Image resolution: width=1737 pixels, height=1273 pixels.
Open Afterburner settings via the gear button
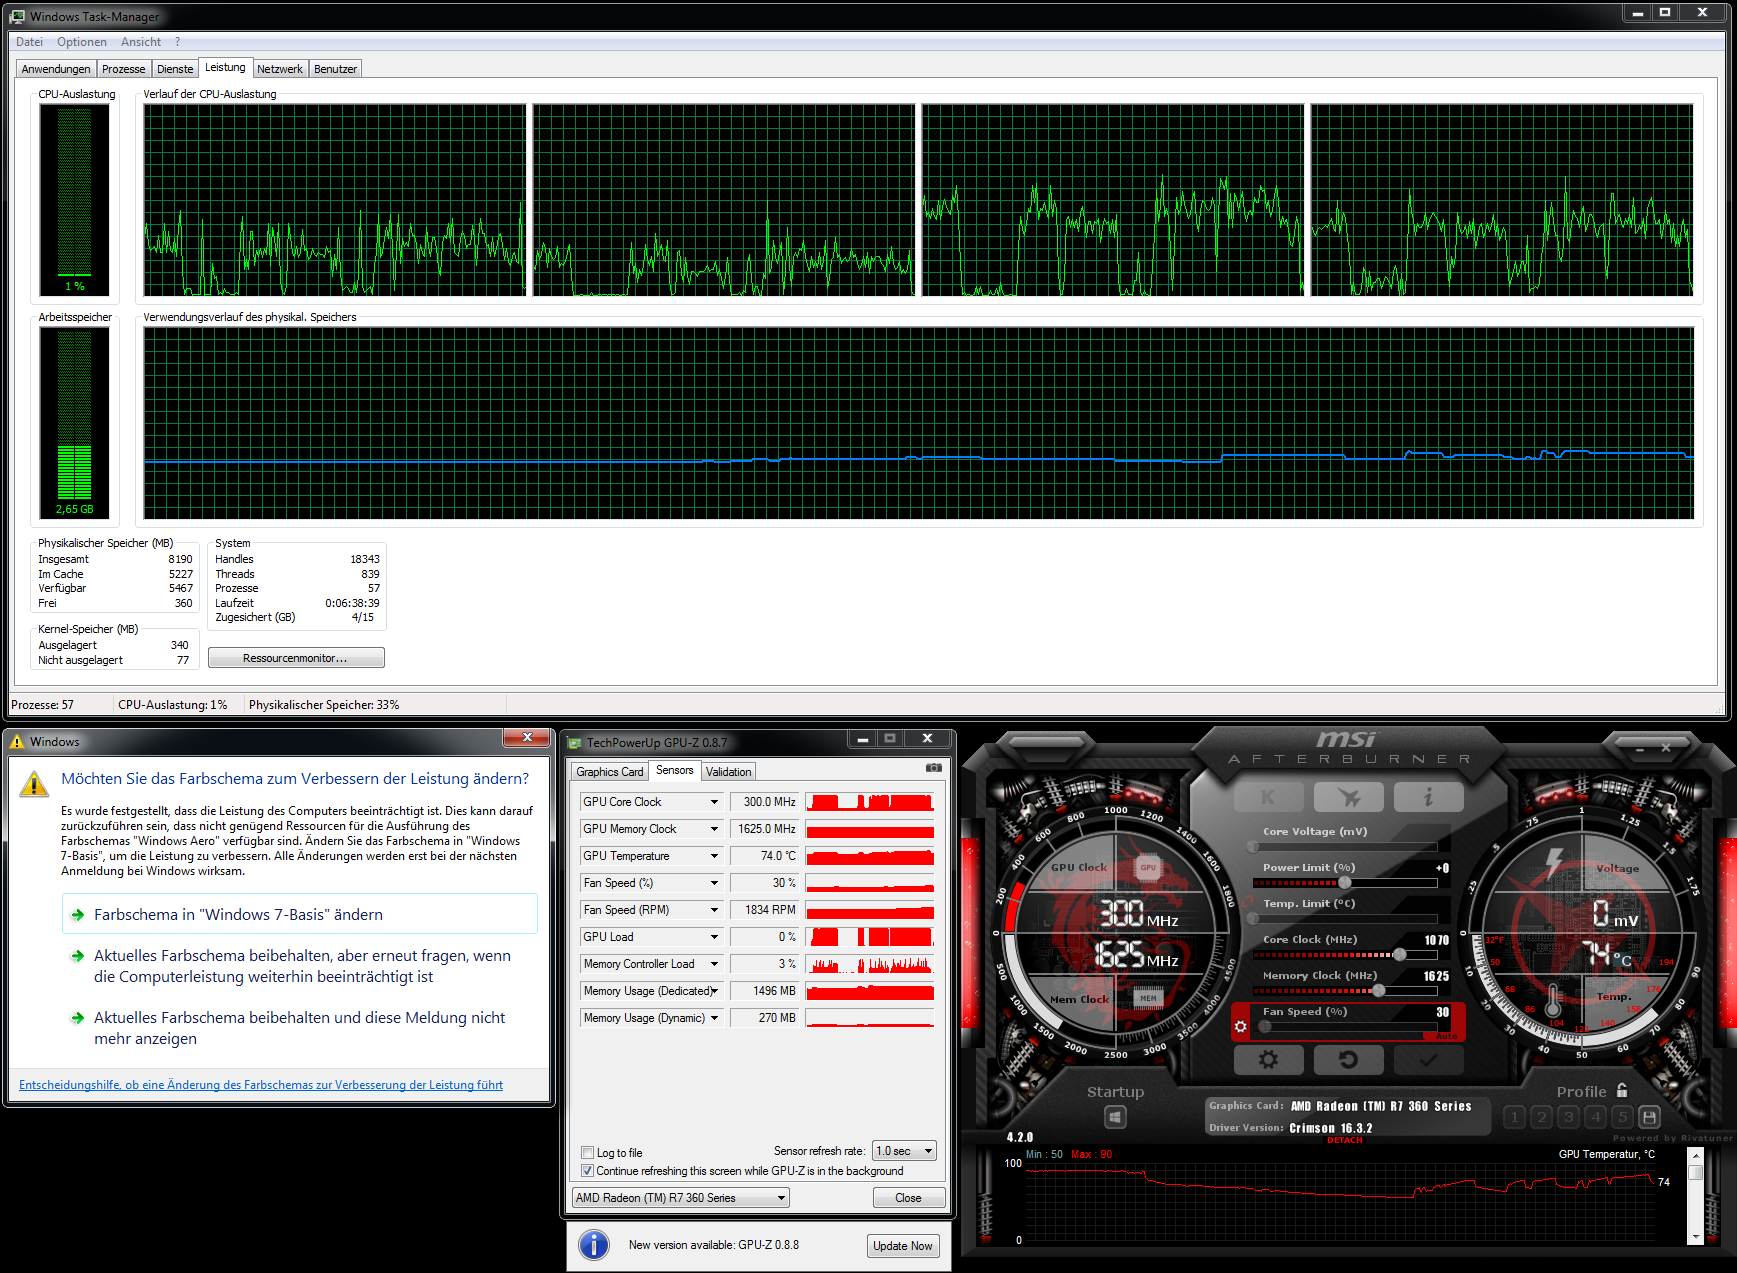pos(1268,1059)
